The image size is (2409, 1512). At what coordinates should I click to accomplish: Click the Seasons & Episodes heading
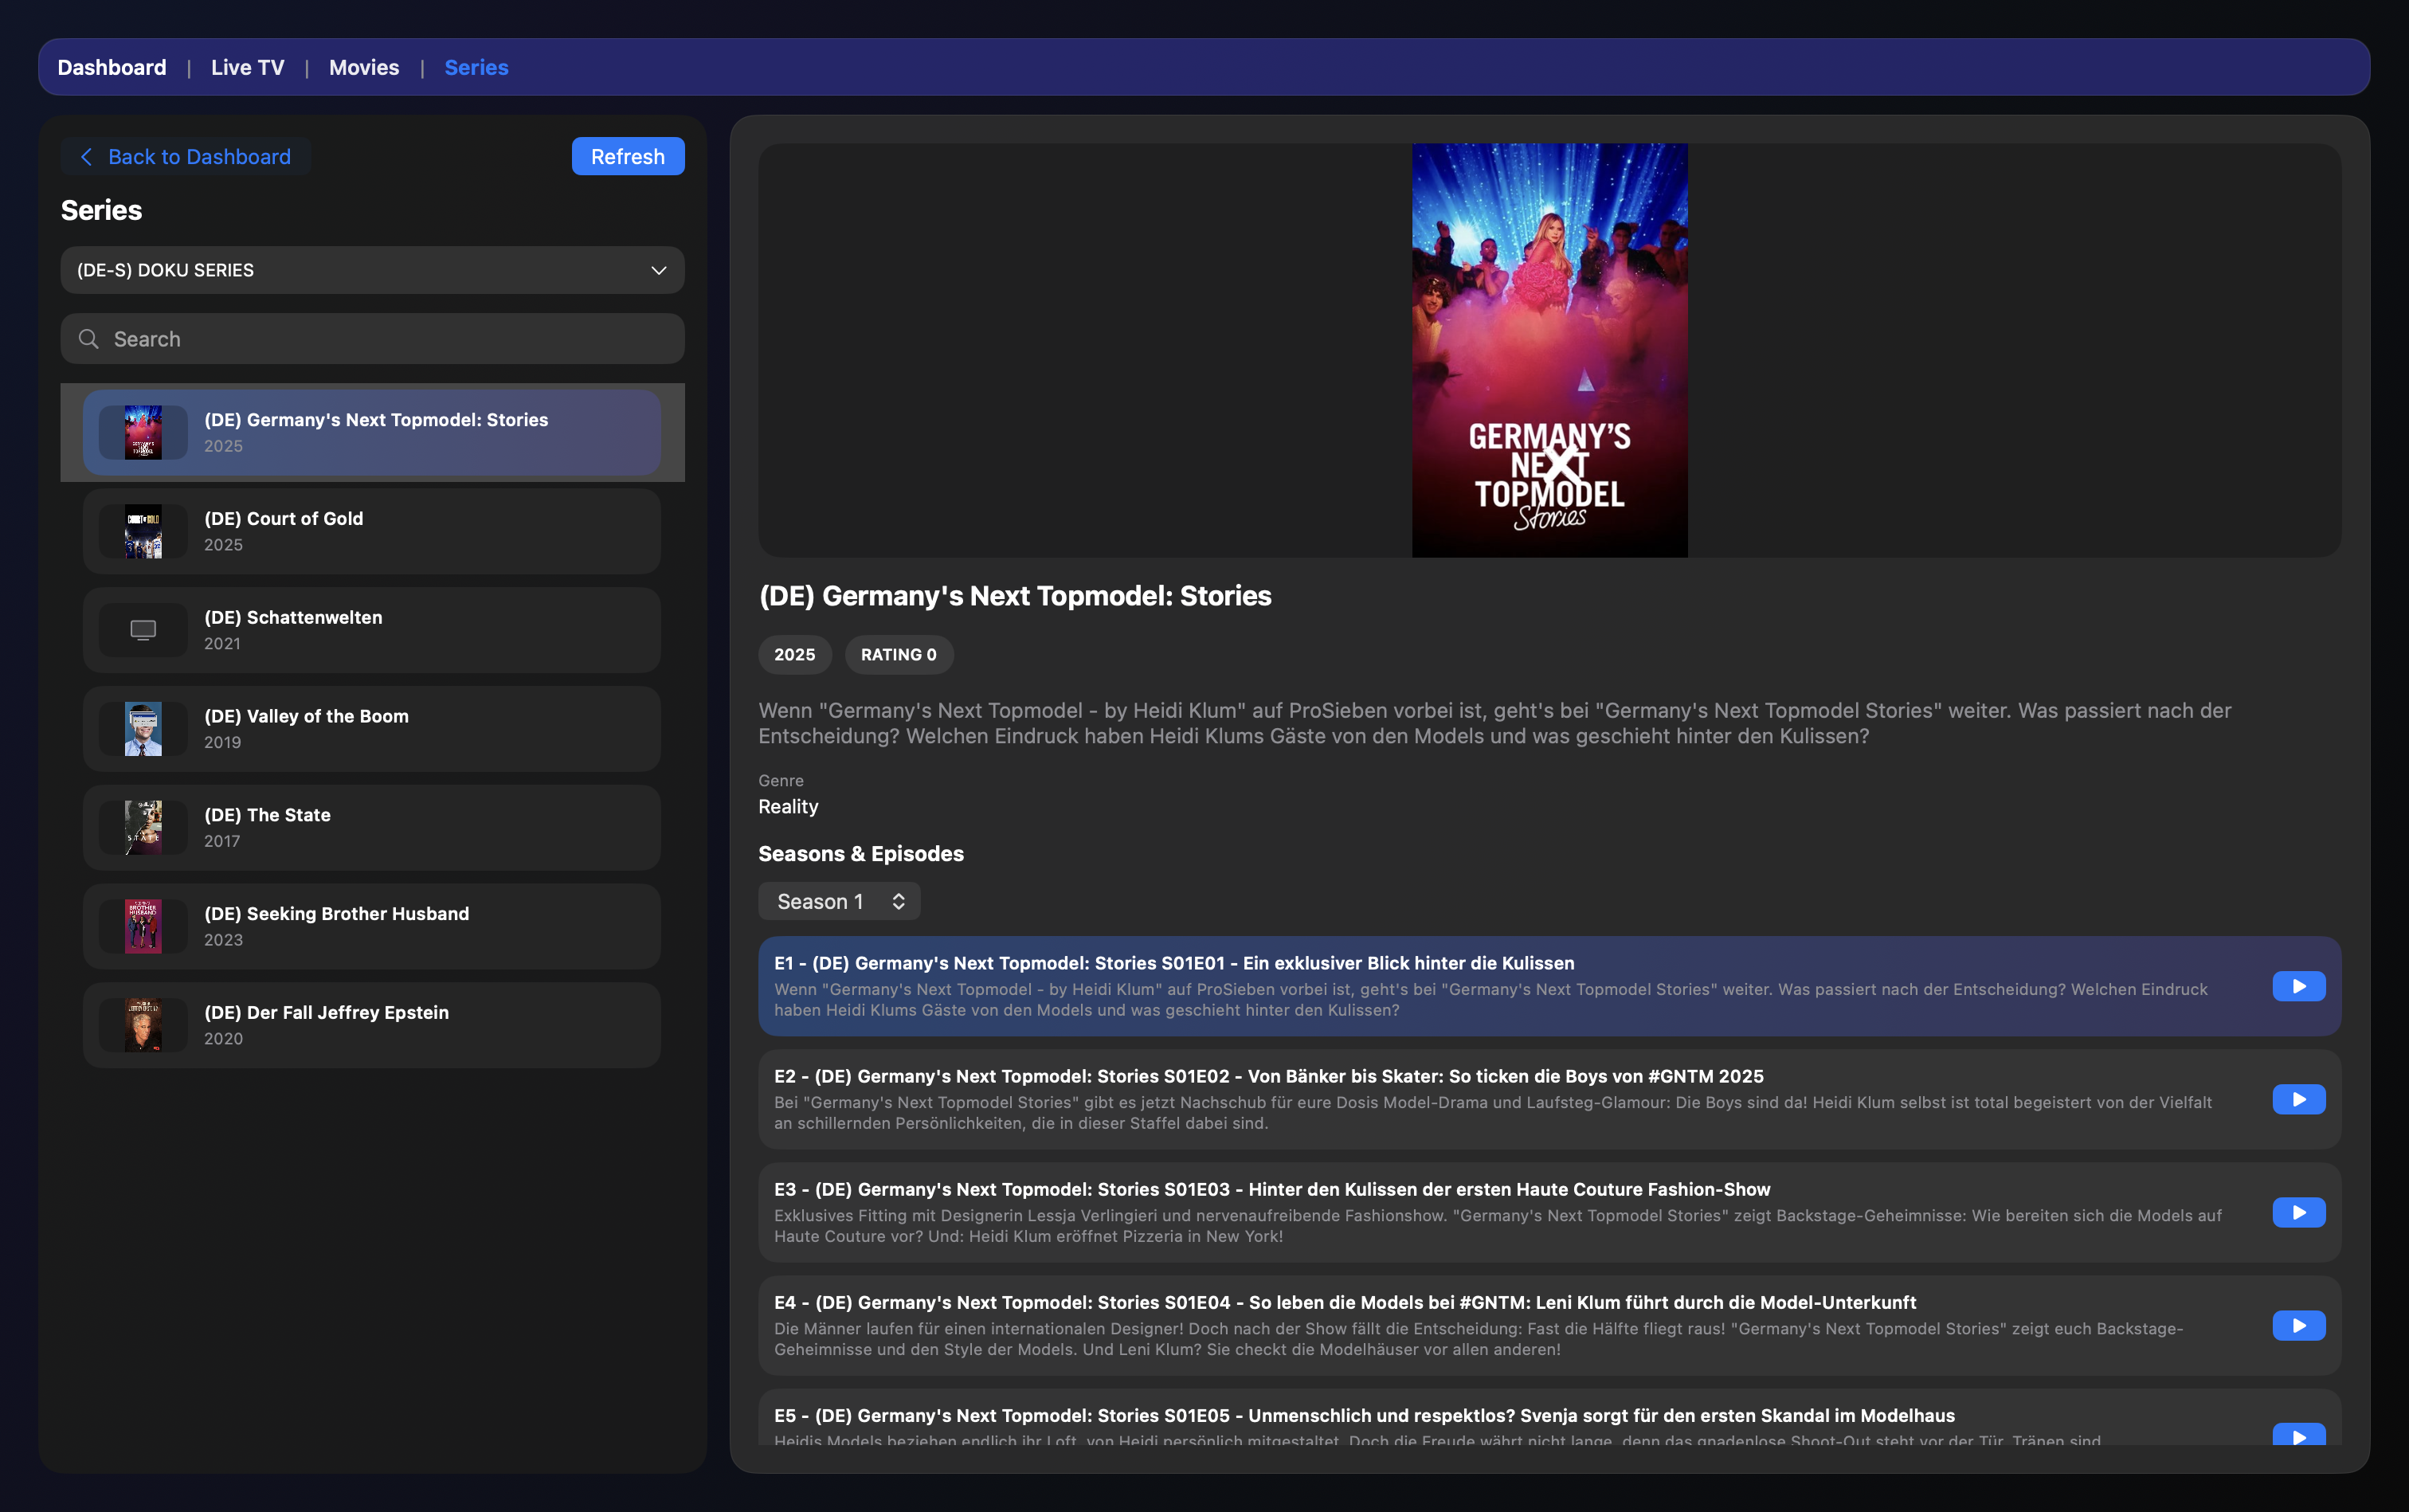861,854
